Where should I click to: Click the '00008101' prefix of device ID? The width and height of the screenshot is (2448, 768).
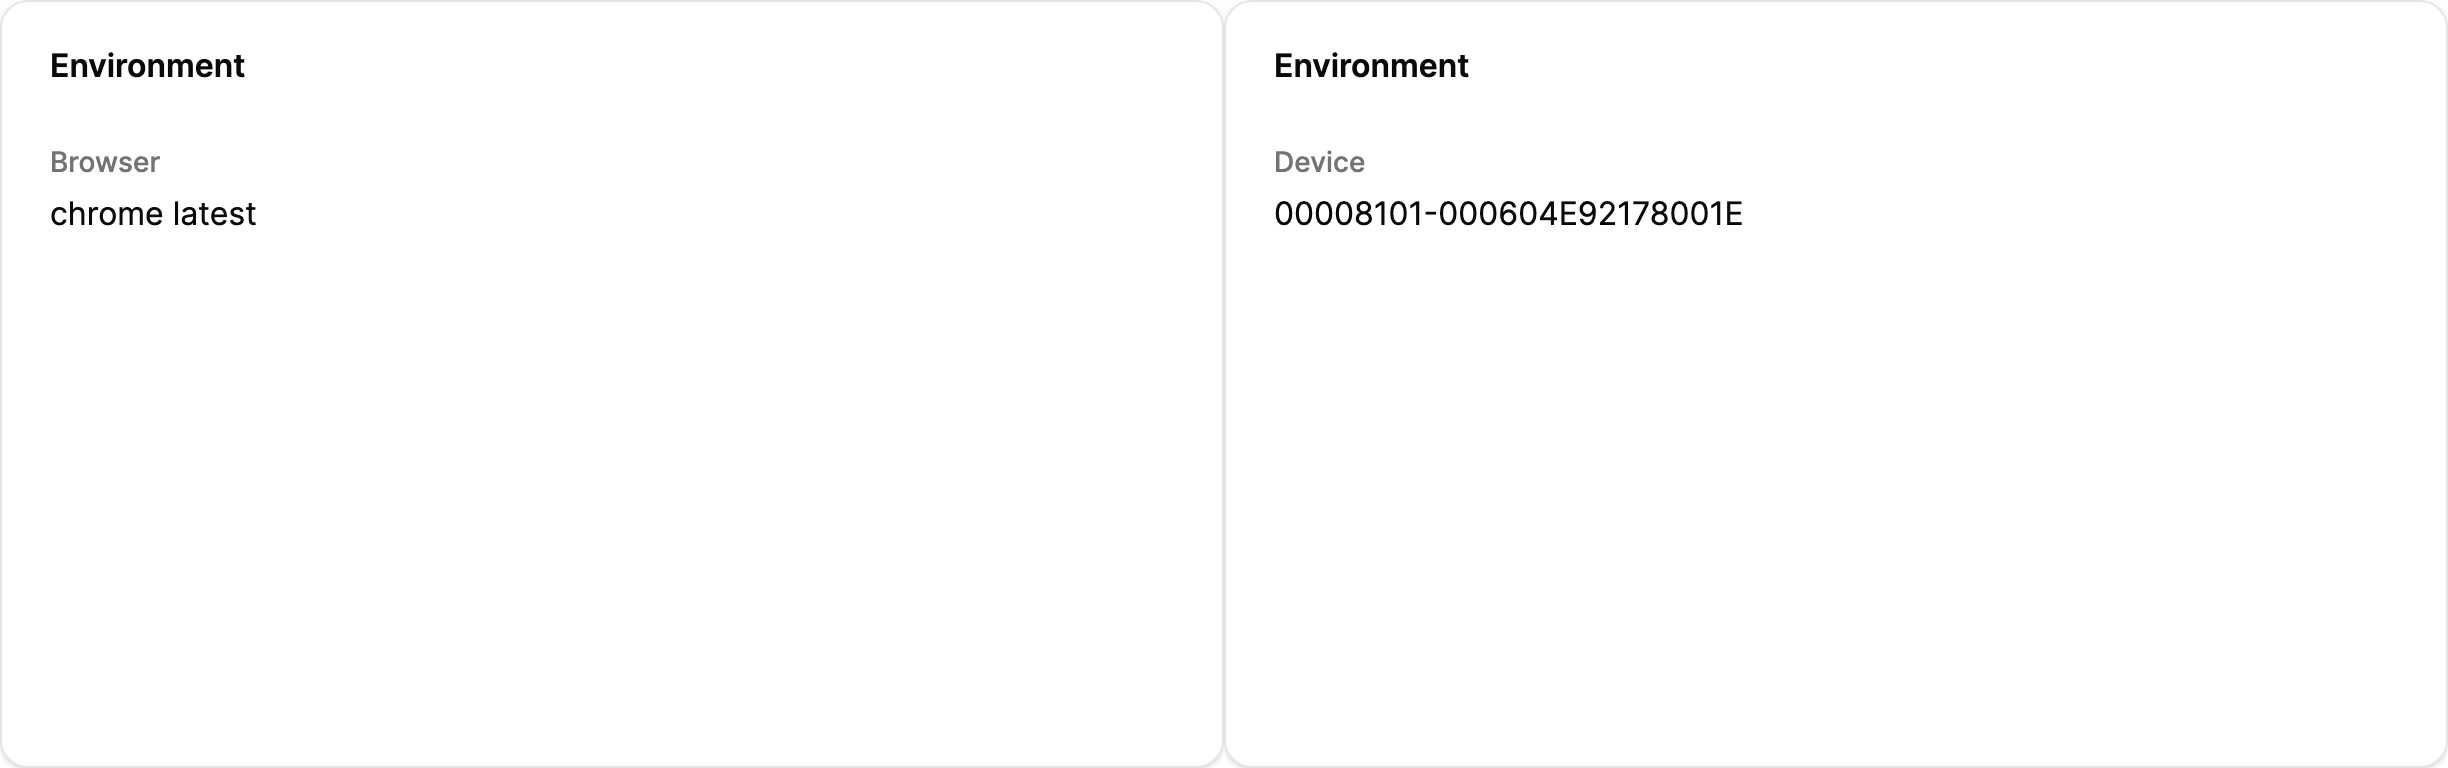[x=1348, y=214]
